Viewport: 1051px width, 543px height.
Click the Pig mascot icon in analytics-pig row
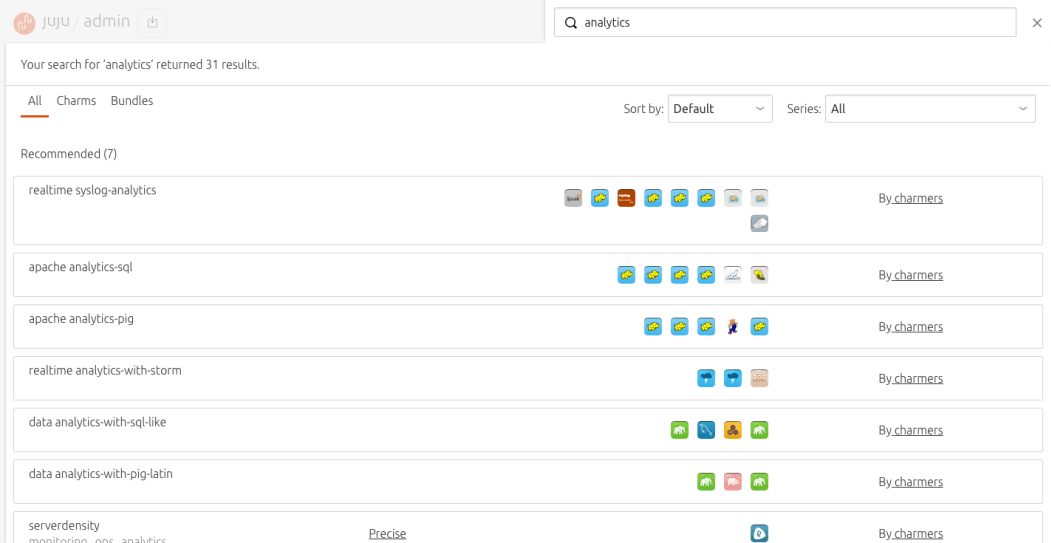point(733,326)
